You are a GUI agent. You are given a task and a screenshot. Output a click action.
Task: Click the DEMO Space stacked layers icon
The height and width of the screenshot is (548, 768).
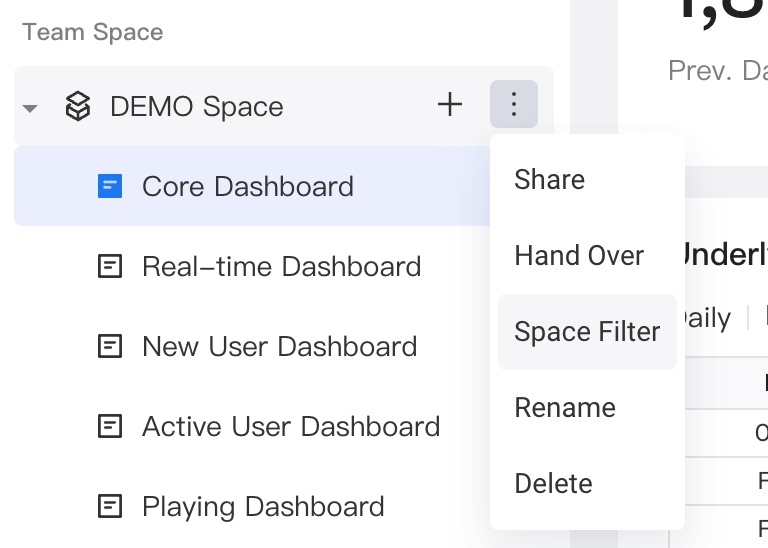(x=77, y=106)
